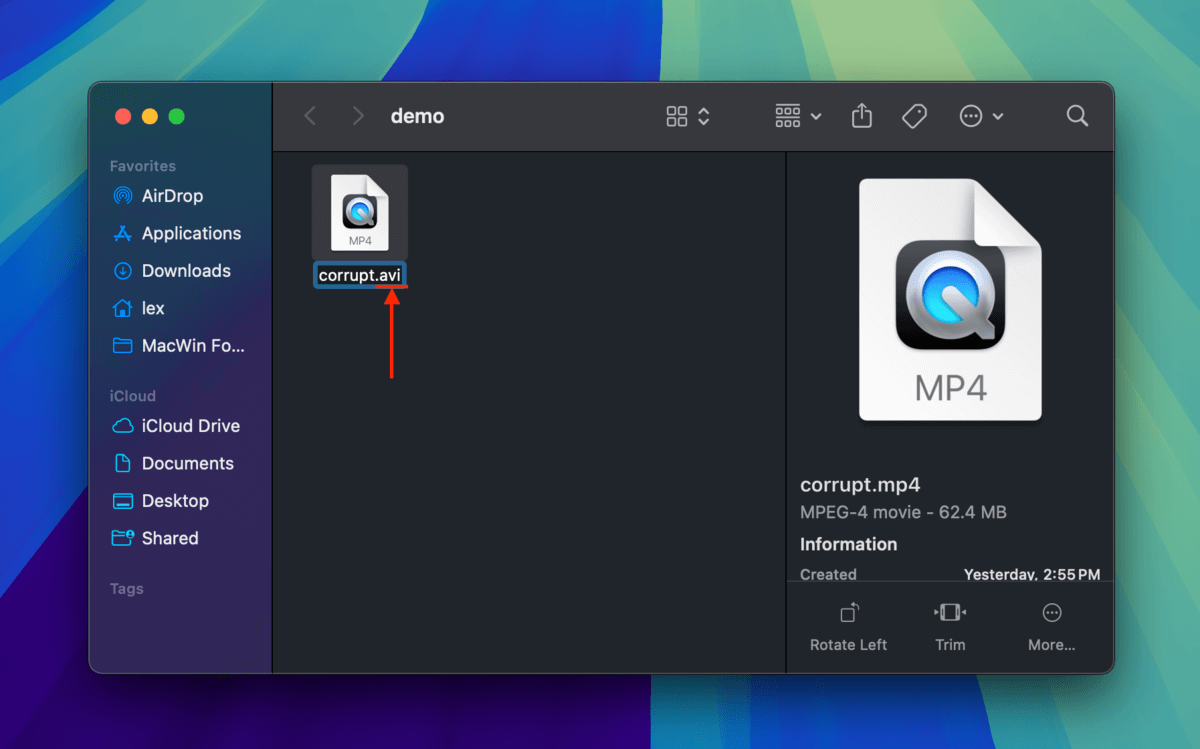Click the corrupt.mp4 preview title
The width and height of the screenshot is (1200, 749).
[x=860, y=485]
